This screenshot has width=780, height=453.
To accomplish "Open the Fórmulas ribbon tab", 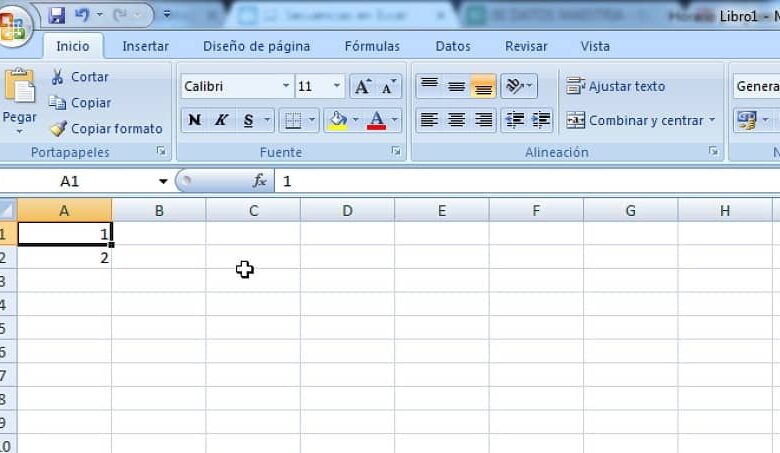I will [x=372, y=46].
